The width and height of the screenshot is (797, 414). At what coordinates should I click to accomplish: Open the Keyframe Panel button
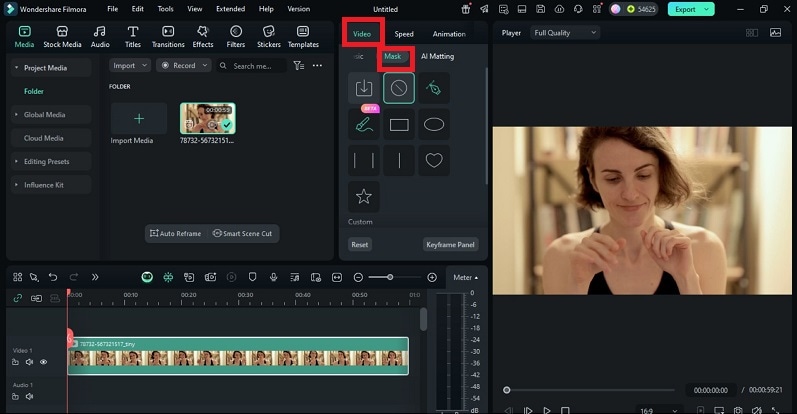(450, 245)
